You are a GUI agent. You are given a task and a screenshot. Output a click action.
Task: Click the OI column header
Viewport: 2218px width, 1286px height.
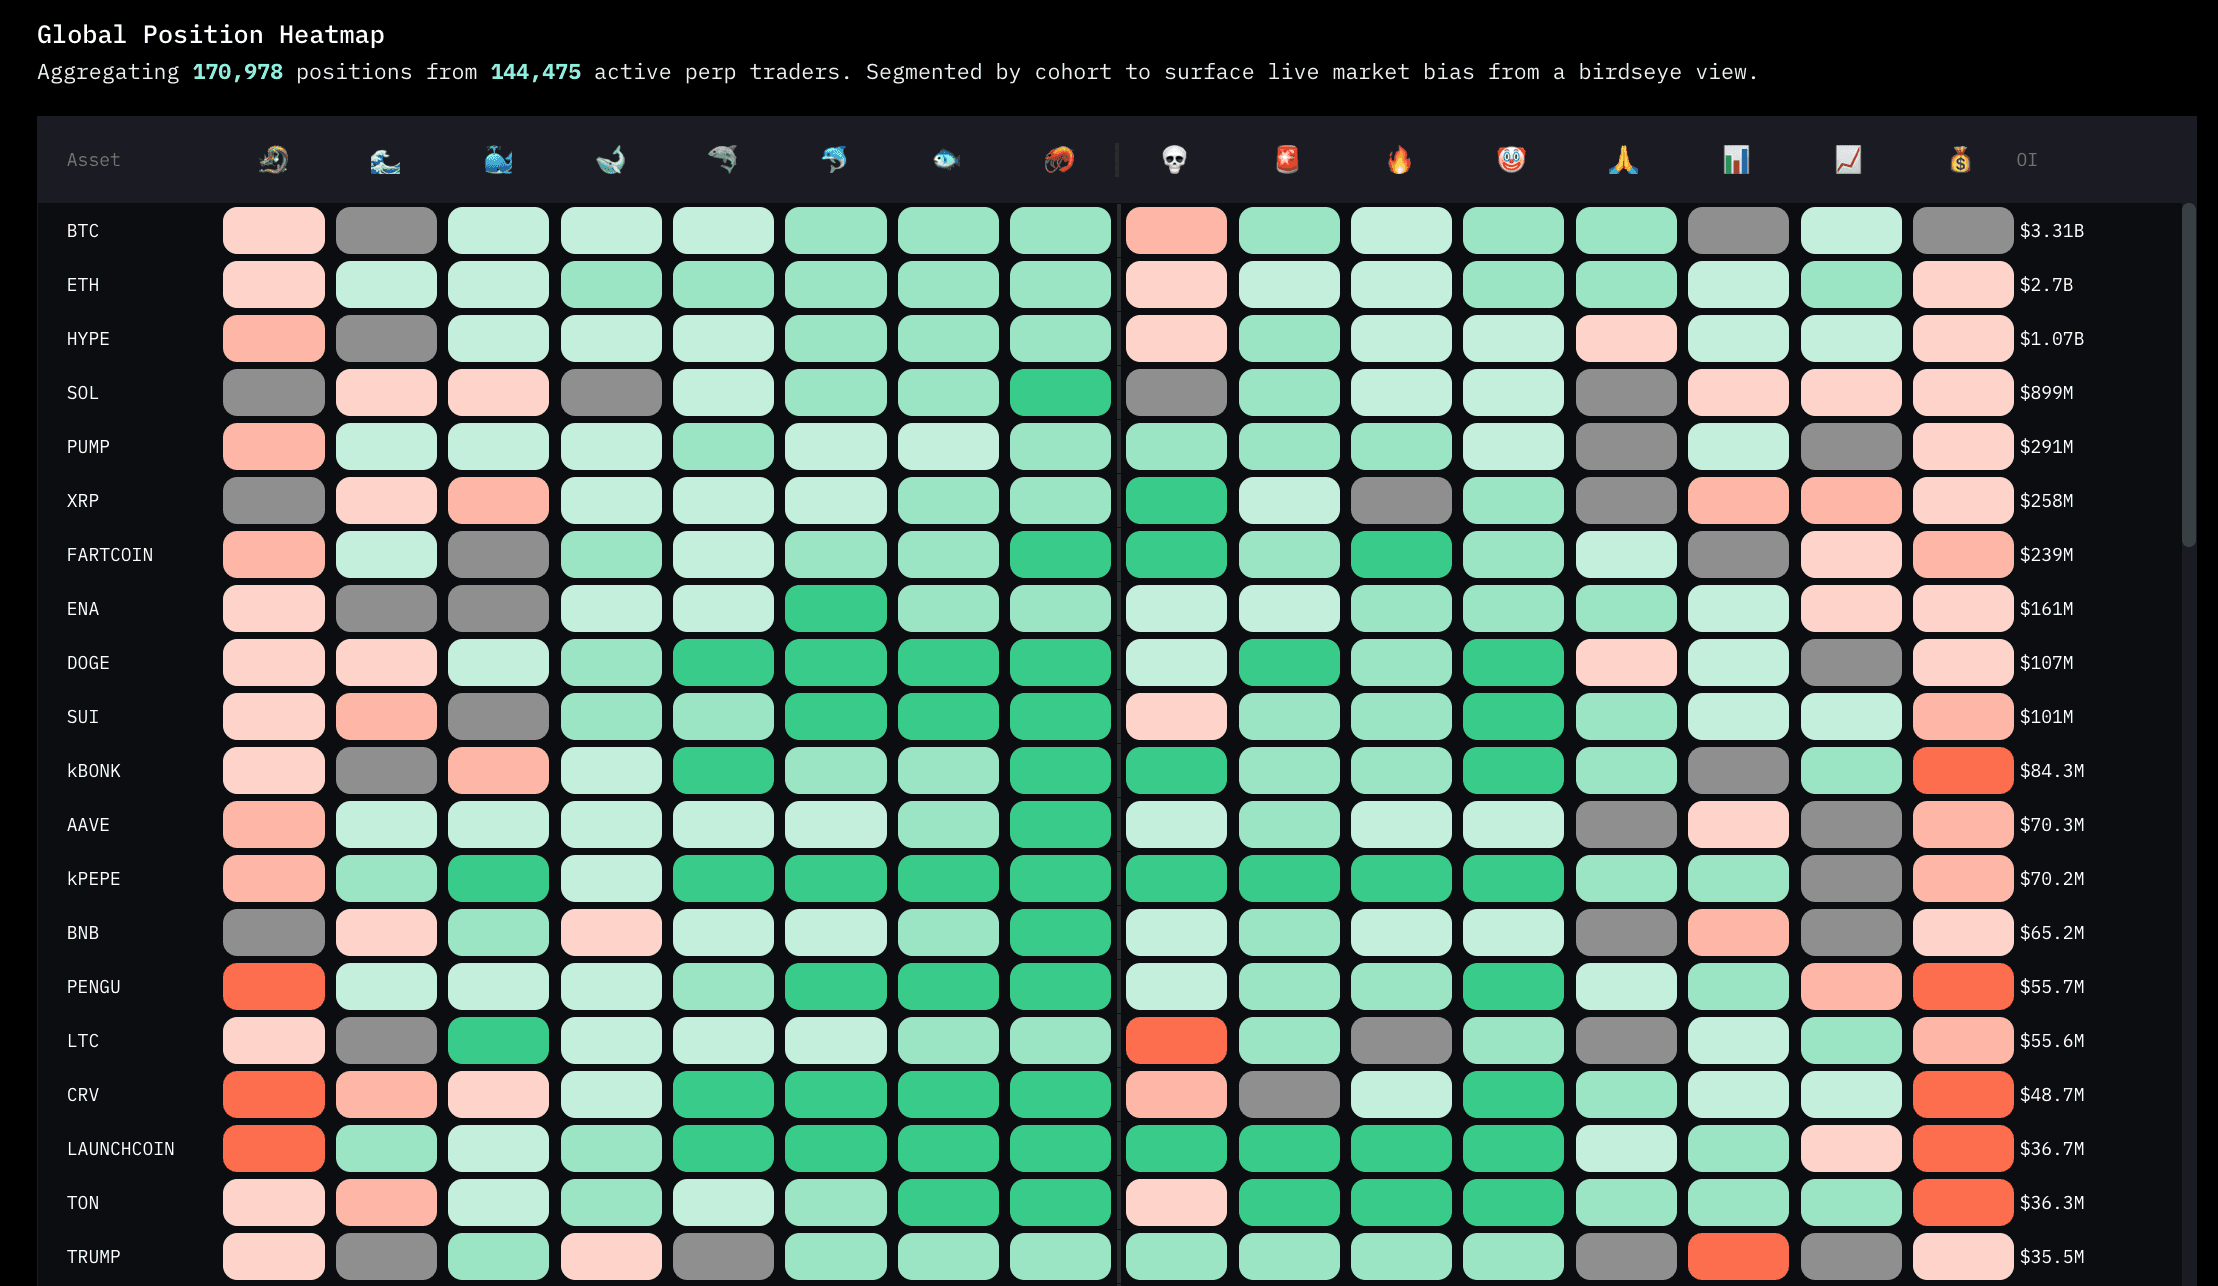(x=2027, y=160)
